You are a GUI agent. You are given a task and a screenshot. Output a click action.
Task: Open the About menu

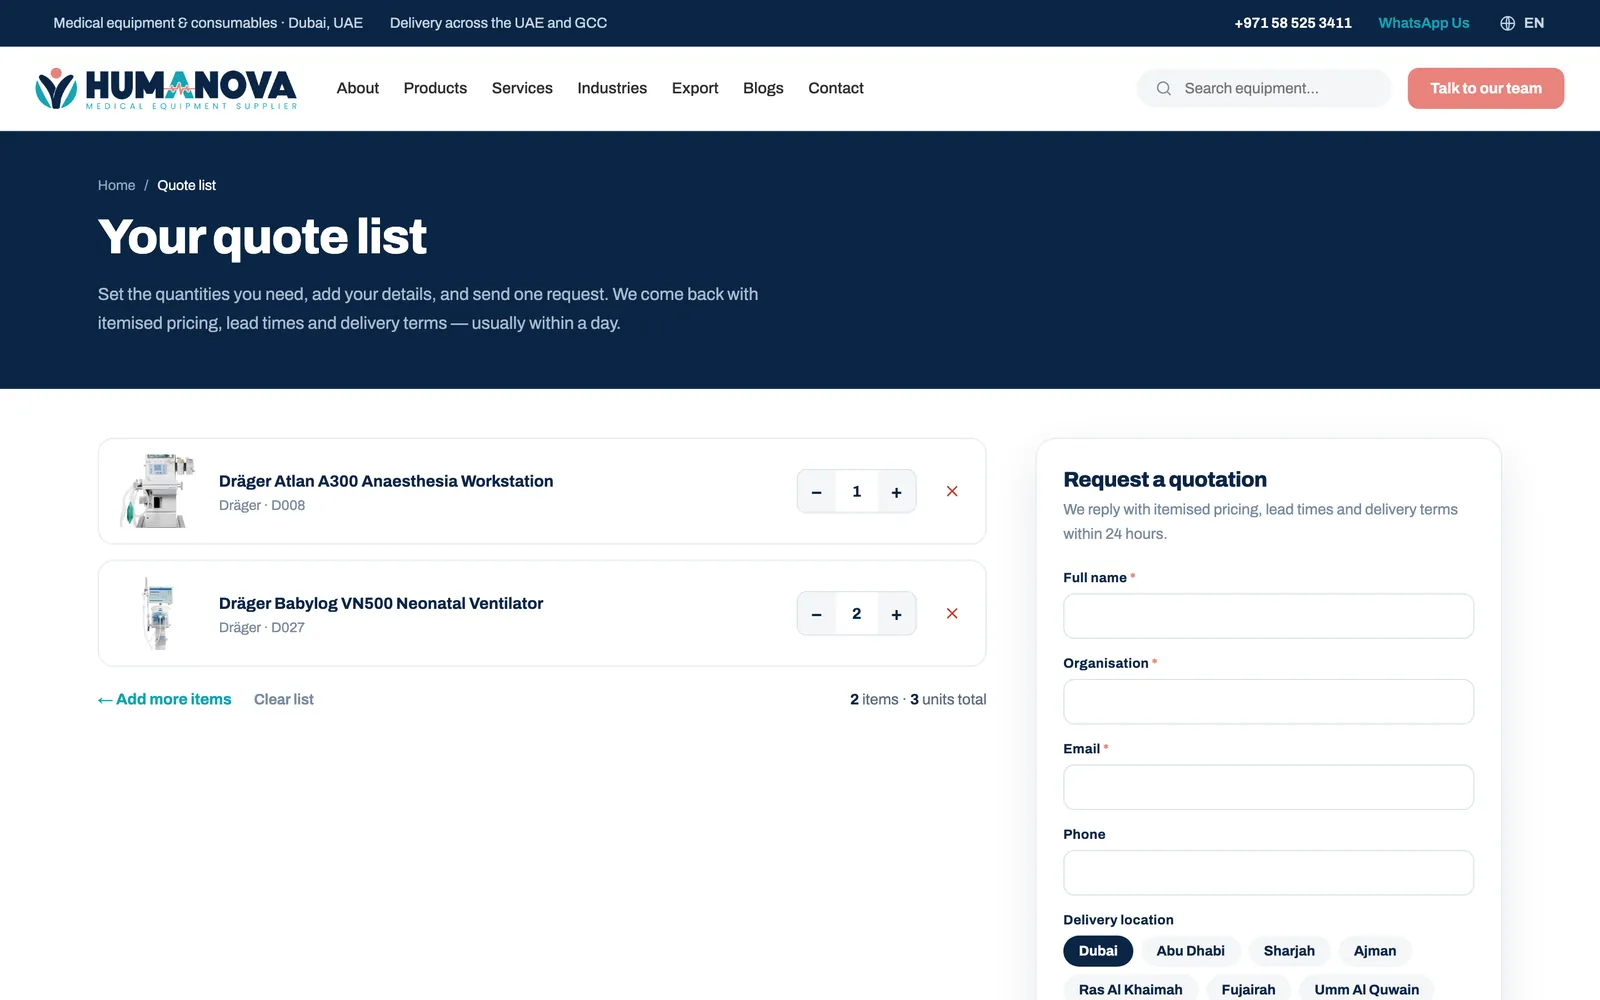click(x=358, y=88)
